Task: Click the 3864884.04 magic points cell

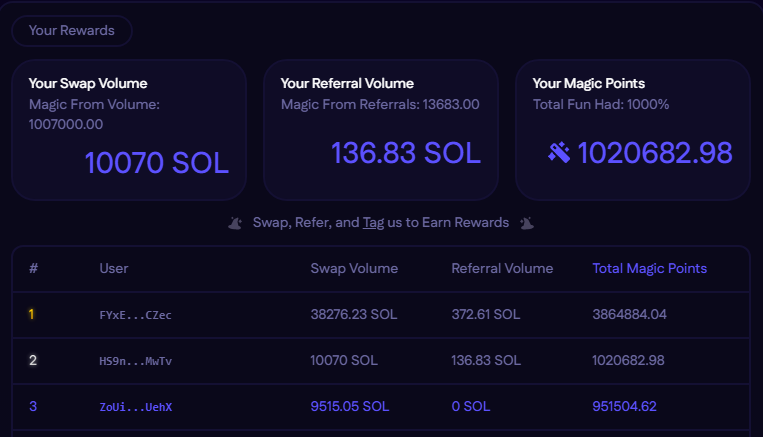Action: coord(629,314)
